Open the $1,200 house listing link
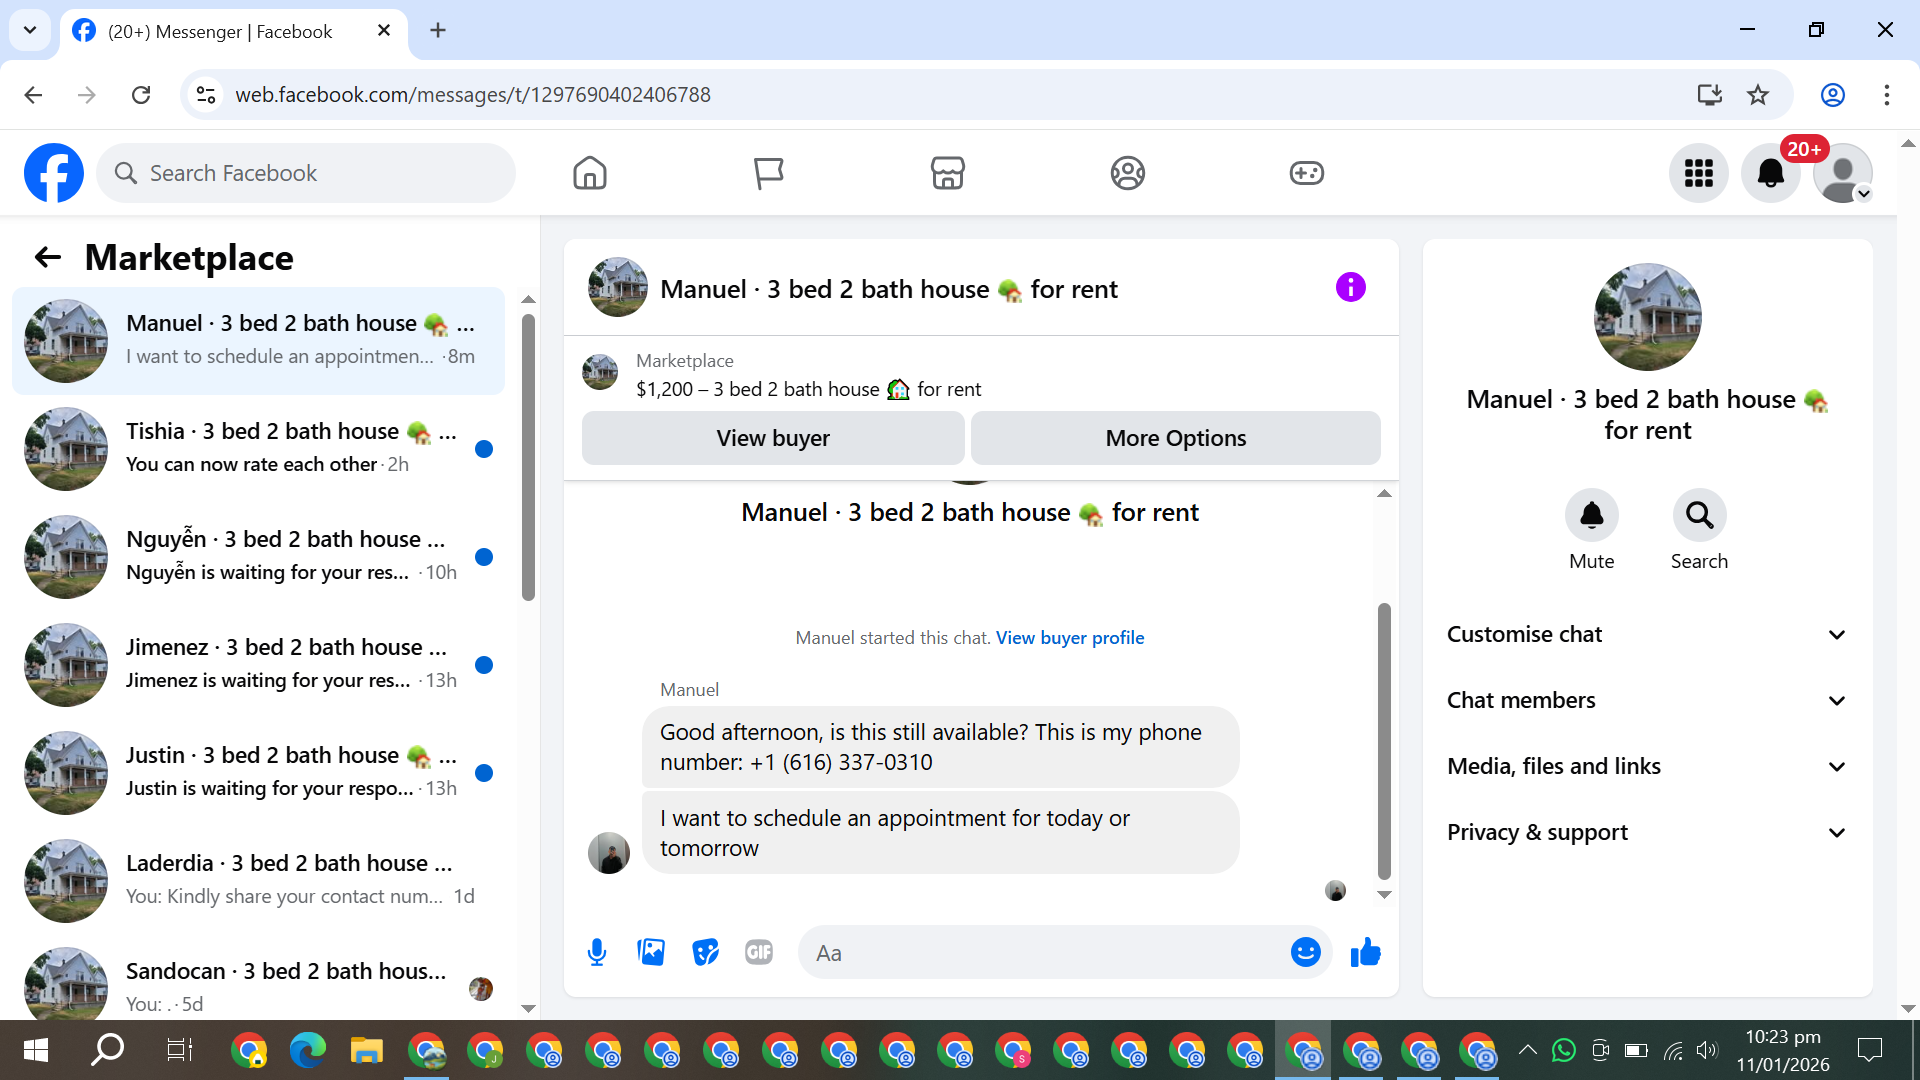The width and height of the screenshot is (1920, 1080). click(x=808, y=390)
